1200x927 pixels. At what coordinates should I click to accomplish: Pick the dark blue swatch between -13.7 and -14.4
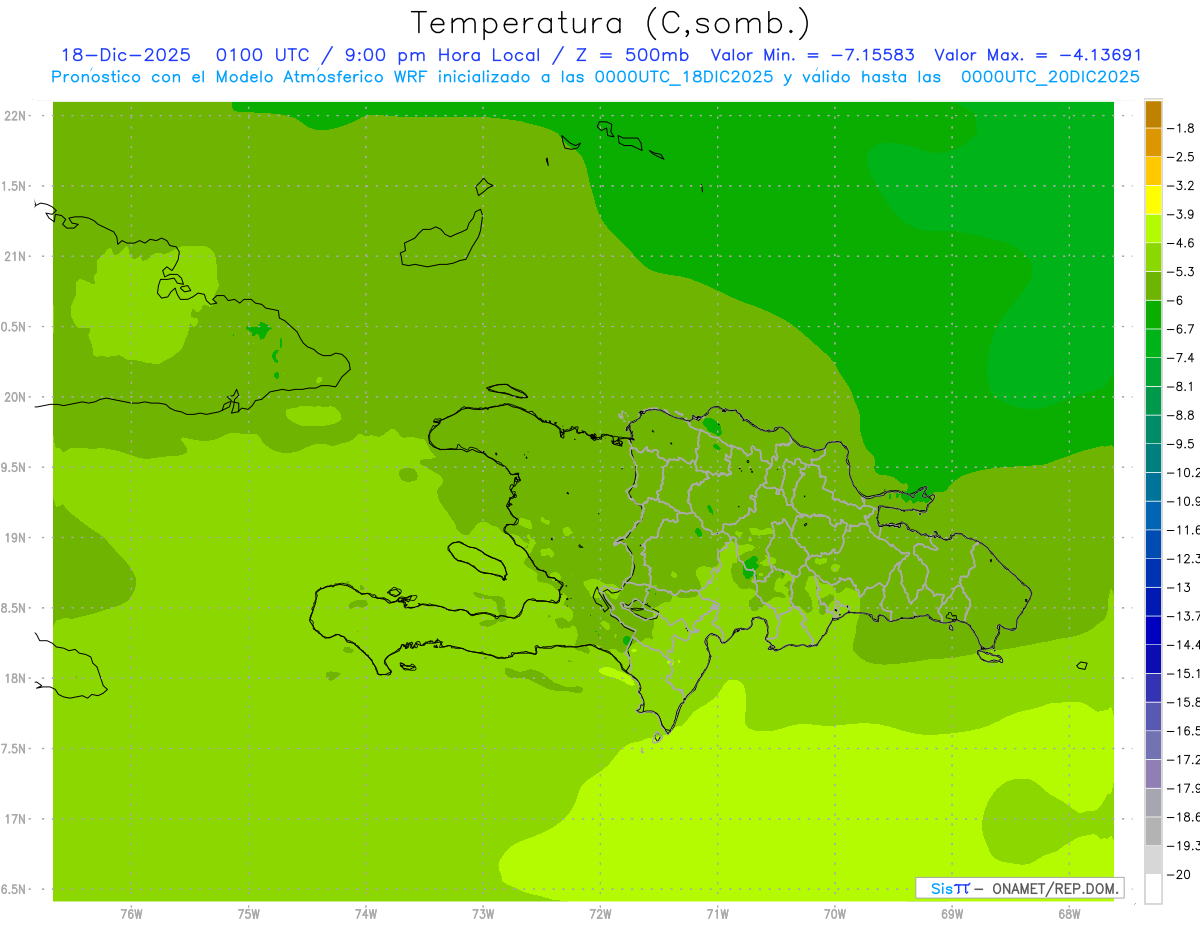click(1153, 630)
